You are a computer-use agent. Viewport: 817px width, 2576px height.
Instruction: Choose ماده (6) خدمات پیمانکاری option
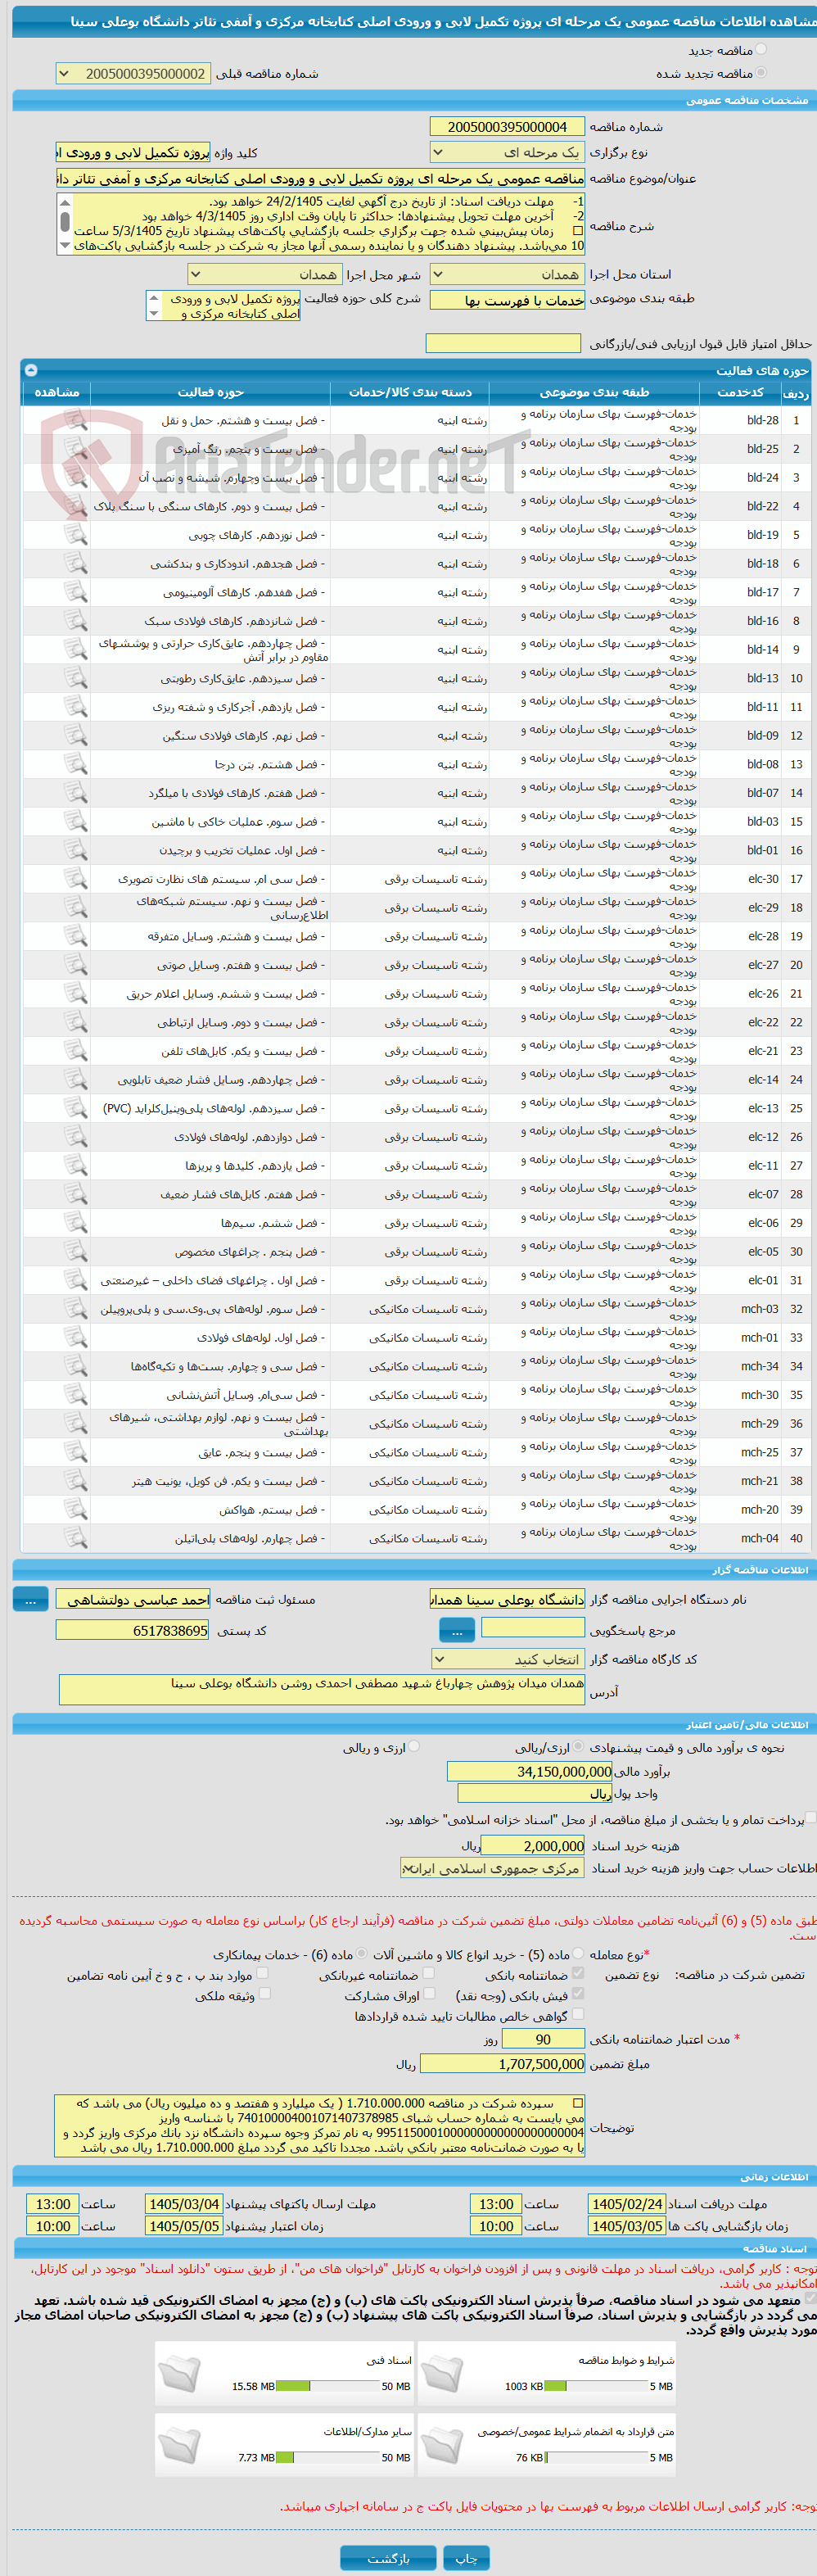362,1953
